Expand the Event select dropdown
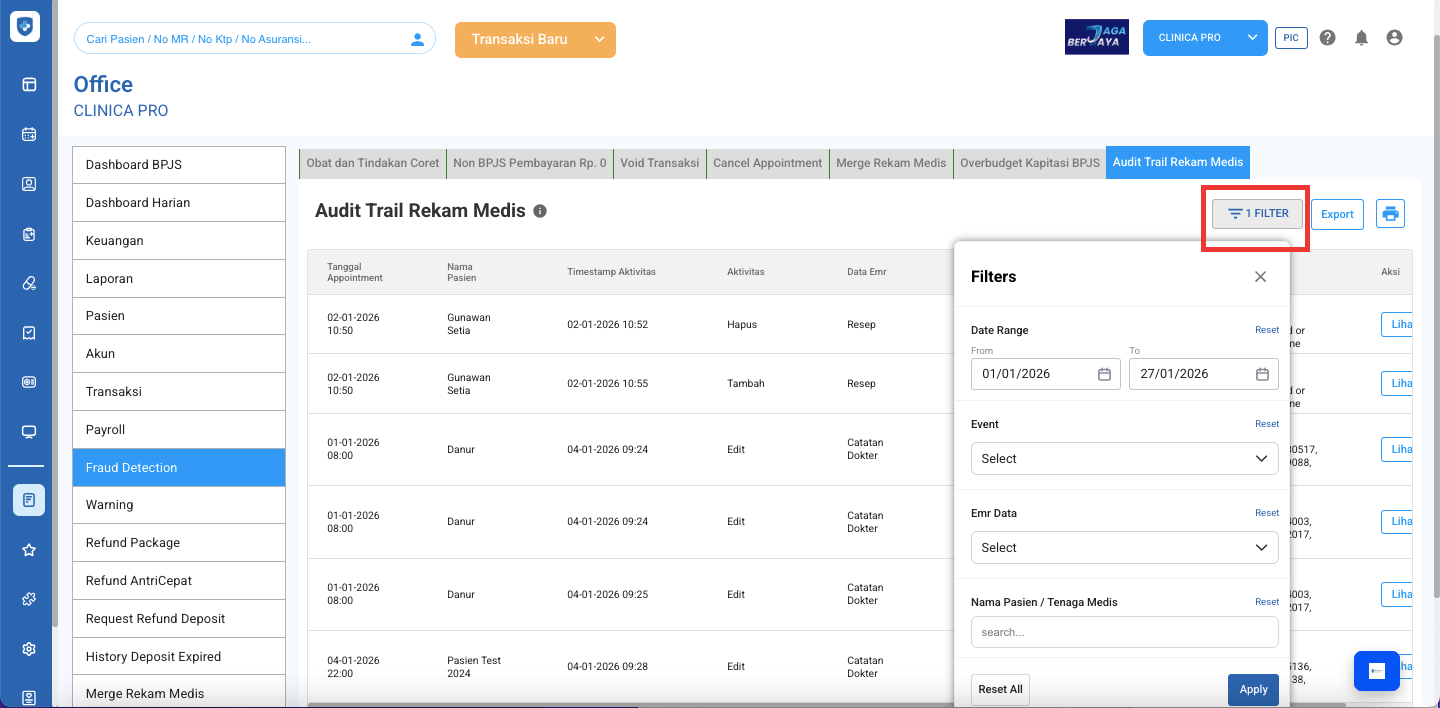1440x708 pixels. click(1124, 459)
